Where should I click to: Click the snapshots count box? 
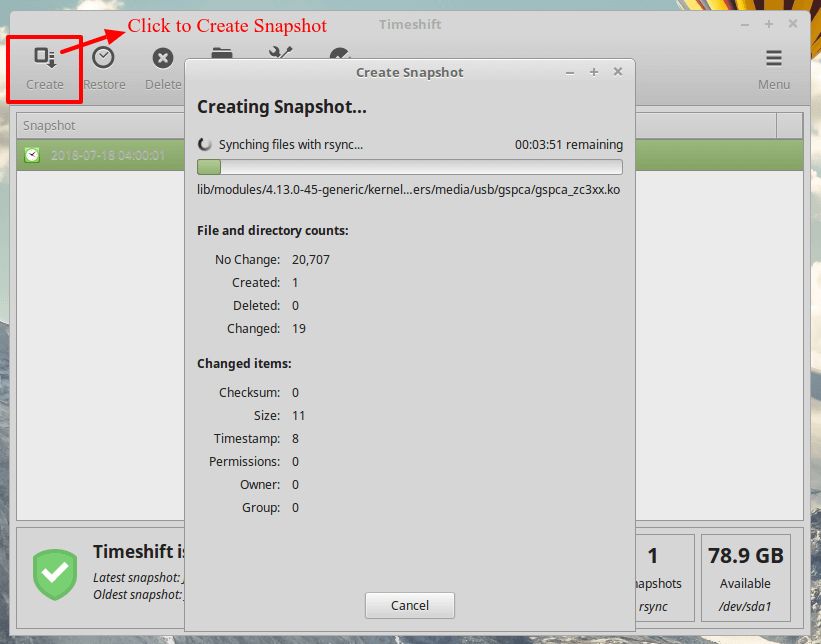665,578
